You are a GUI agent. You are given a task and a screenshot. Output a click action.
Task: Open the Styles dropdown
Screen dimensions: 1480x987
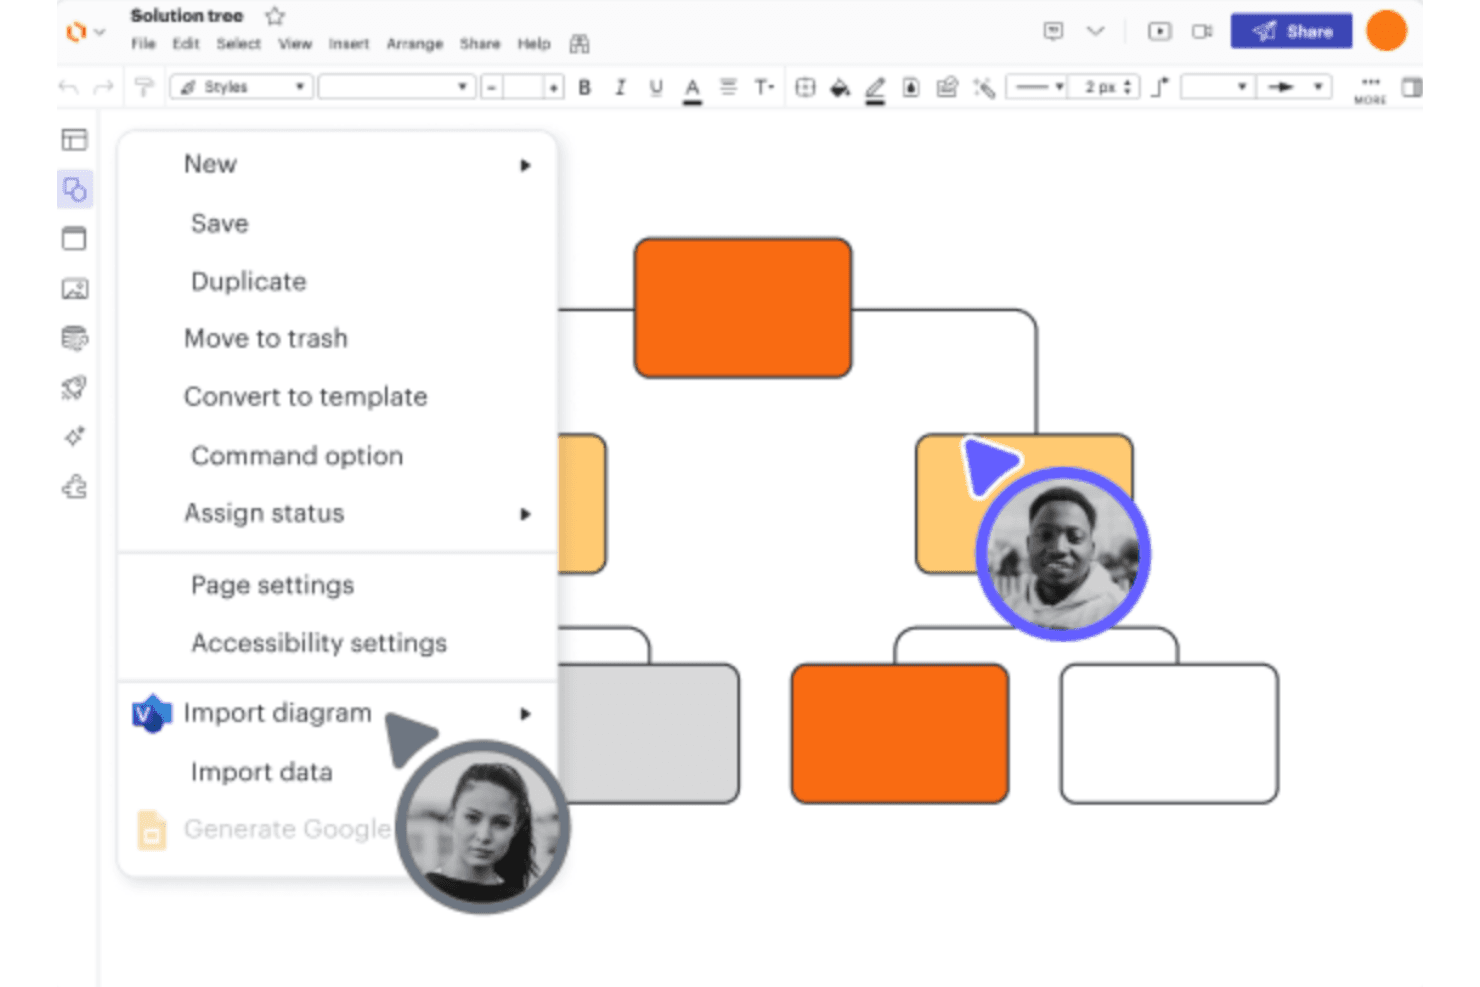click(241, 87)
